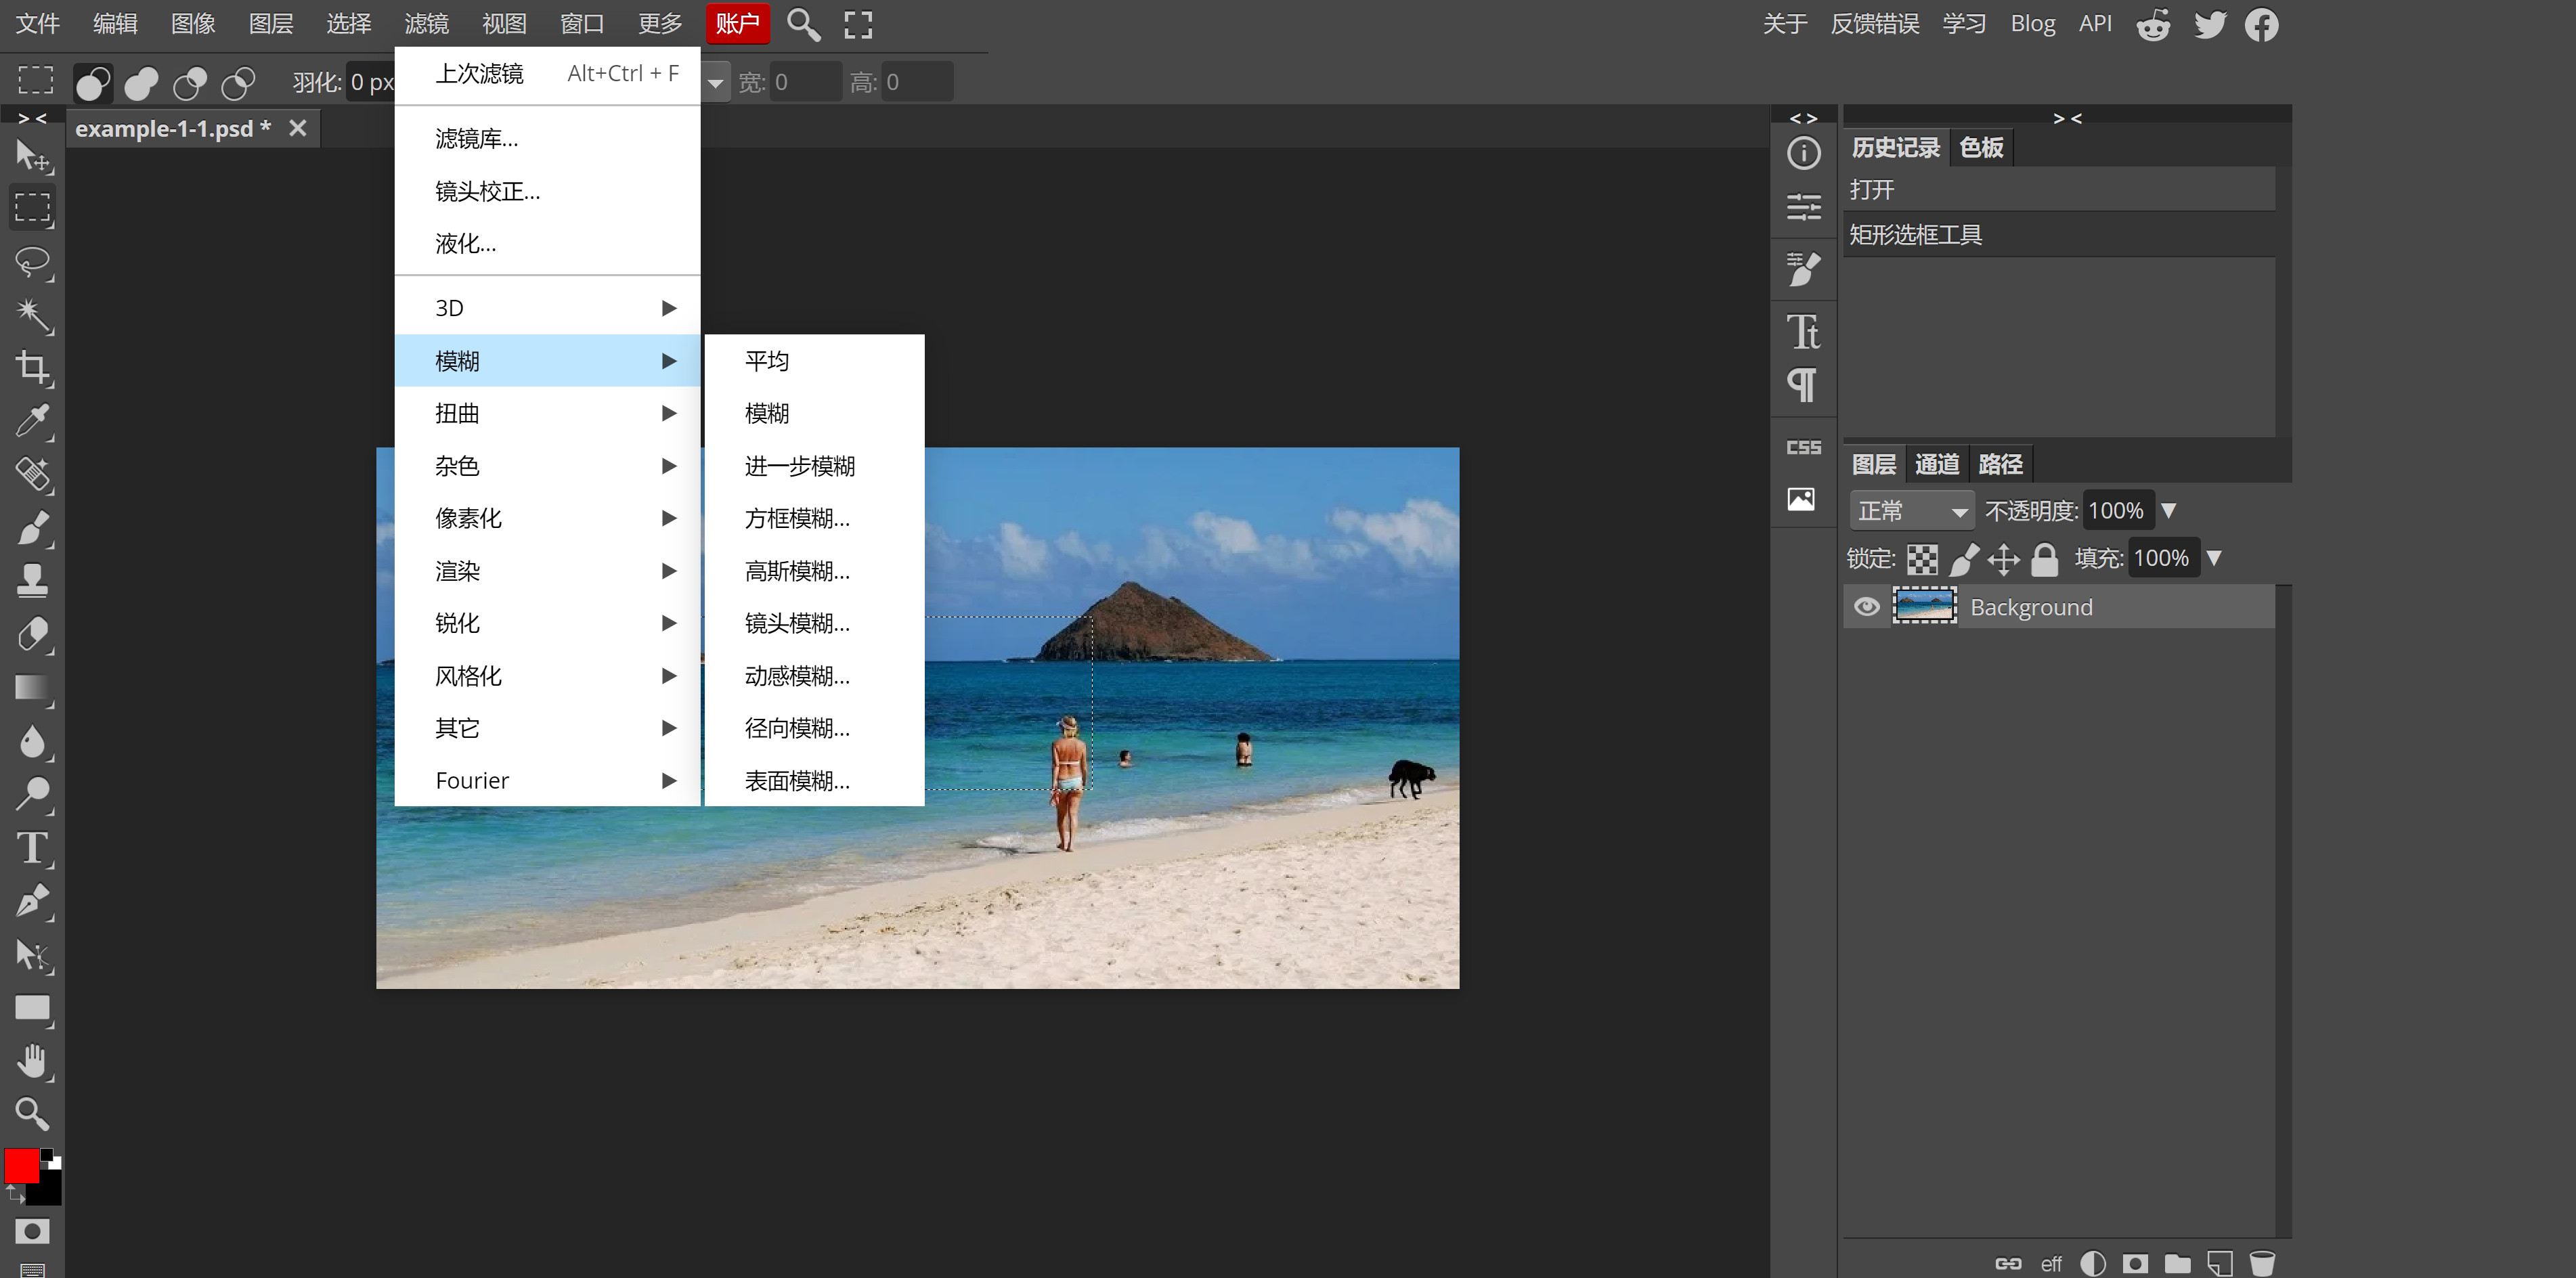Select the Clone Stamp tool
Viewport: 2576px width, 1278px height.
click(32, 580)
